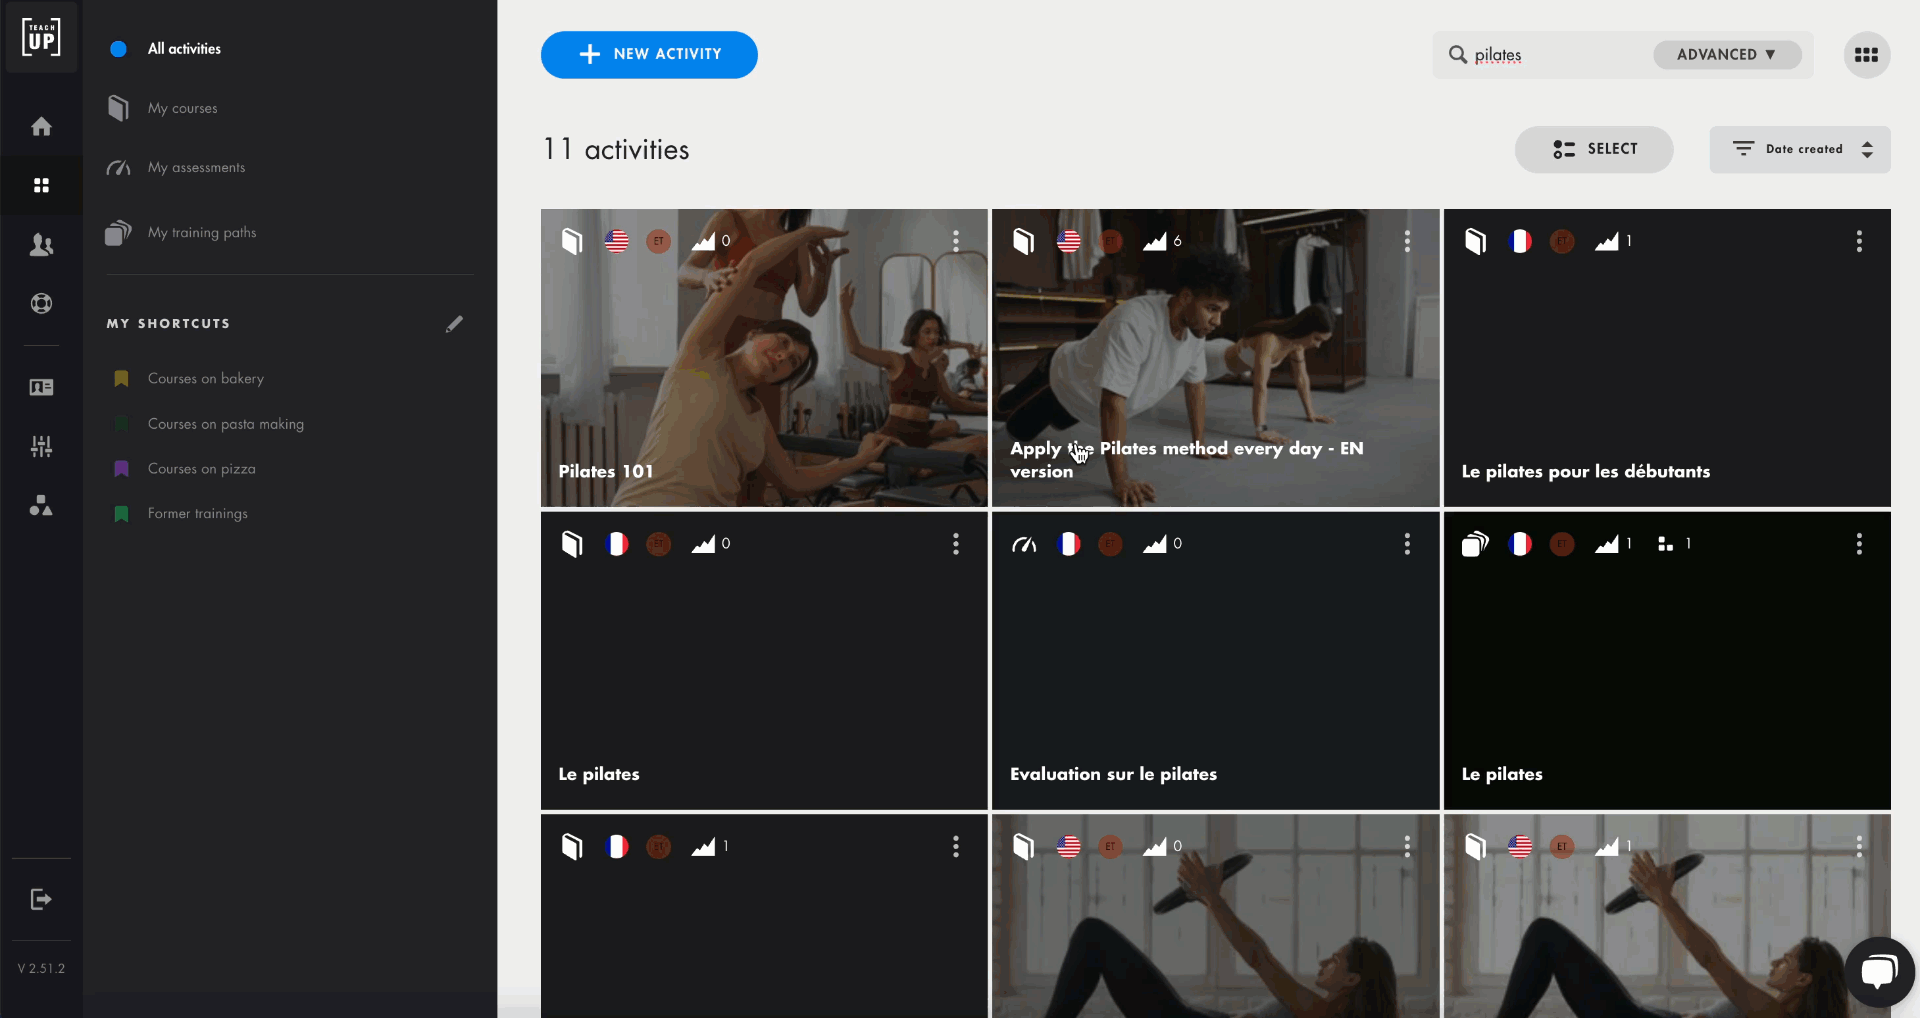
Task: Open three-dot menu on Pilates 101 card
Action: point(956,241)
